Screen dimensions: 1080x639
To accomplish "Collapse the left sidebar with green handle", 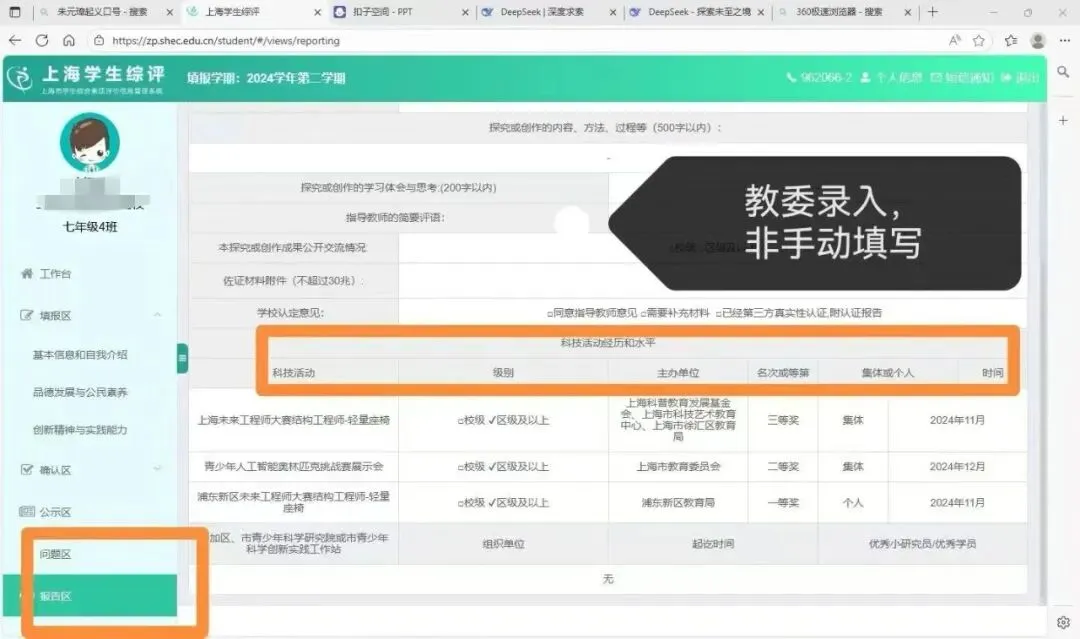I will point(183,358).
